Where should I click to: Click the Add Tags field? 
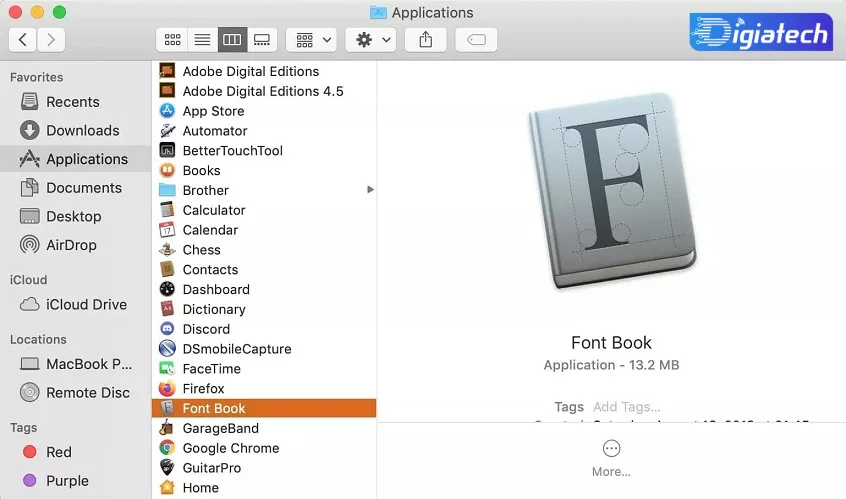point(626,407)
